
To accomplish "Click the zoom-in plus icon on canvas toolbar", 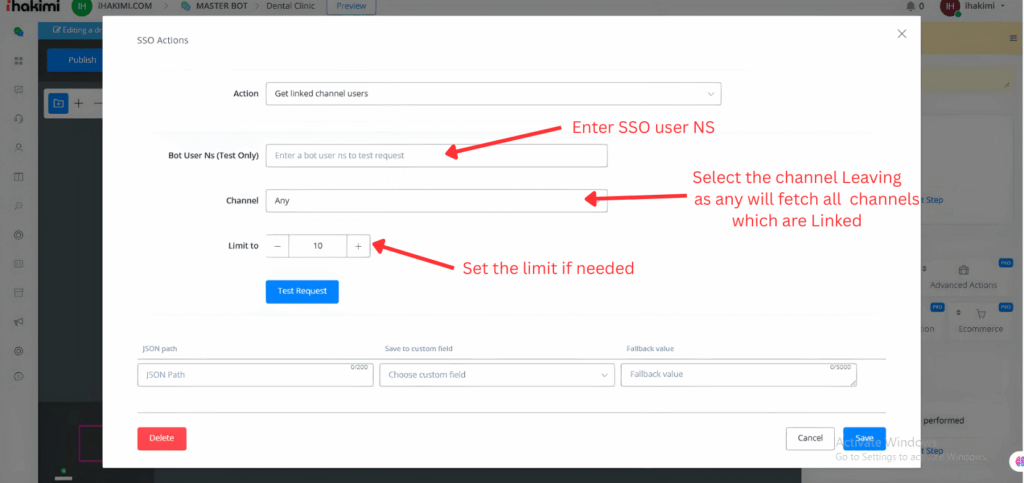I will tap(79, 103).
